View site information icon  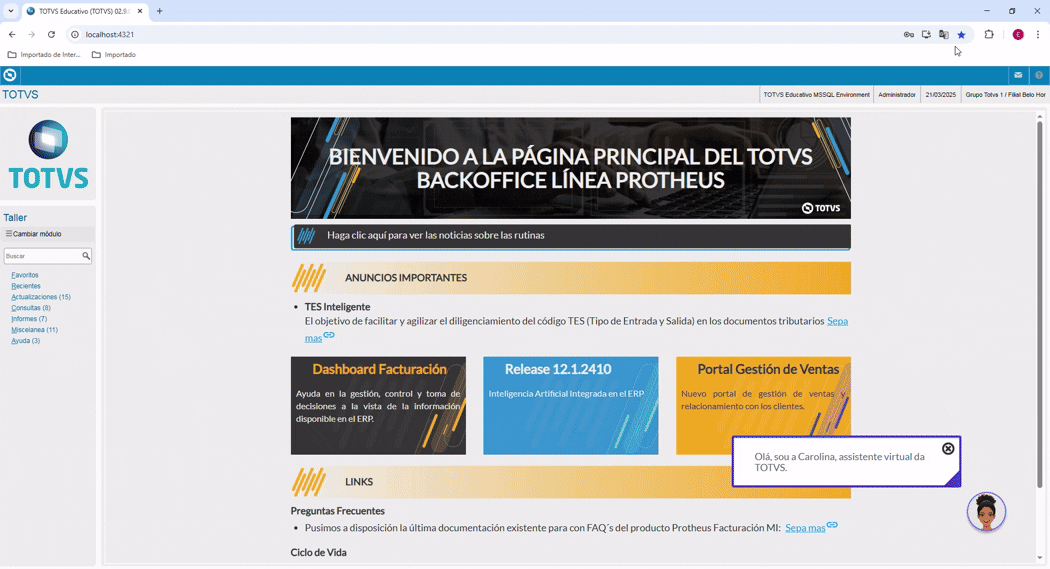75,35
